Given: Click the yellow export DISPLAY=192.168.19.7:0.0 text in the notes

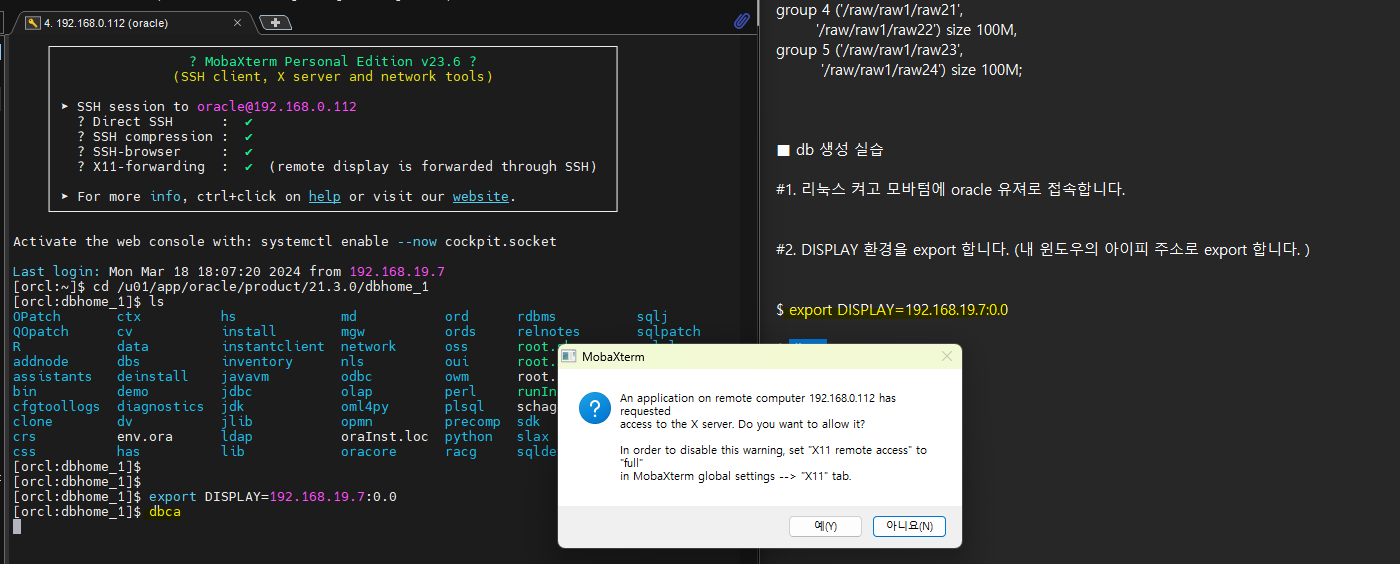Looking at the screenshot, I should click(x=899, y=310).
